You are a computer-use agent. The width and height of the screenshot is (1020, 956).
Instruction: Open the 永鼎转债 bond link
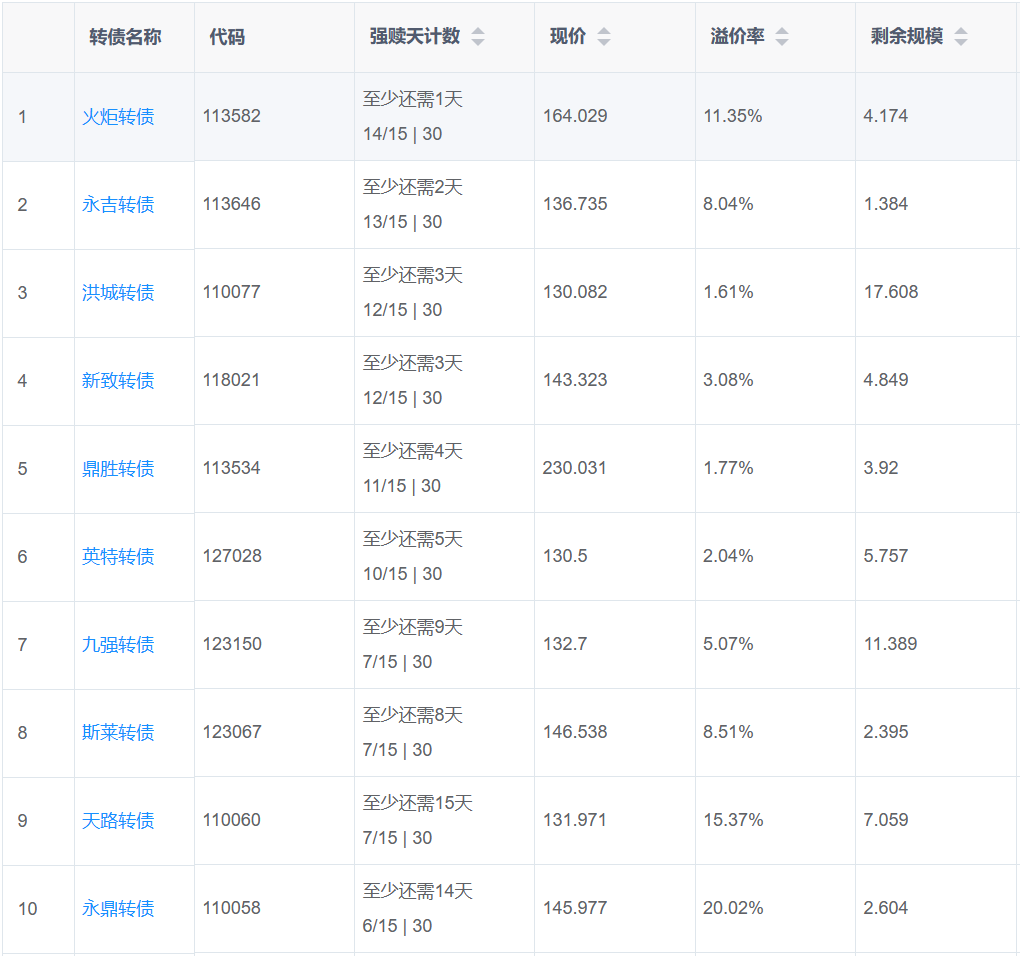[118, 909]
